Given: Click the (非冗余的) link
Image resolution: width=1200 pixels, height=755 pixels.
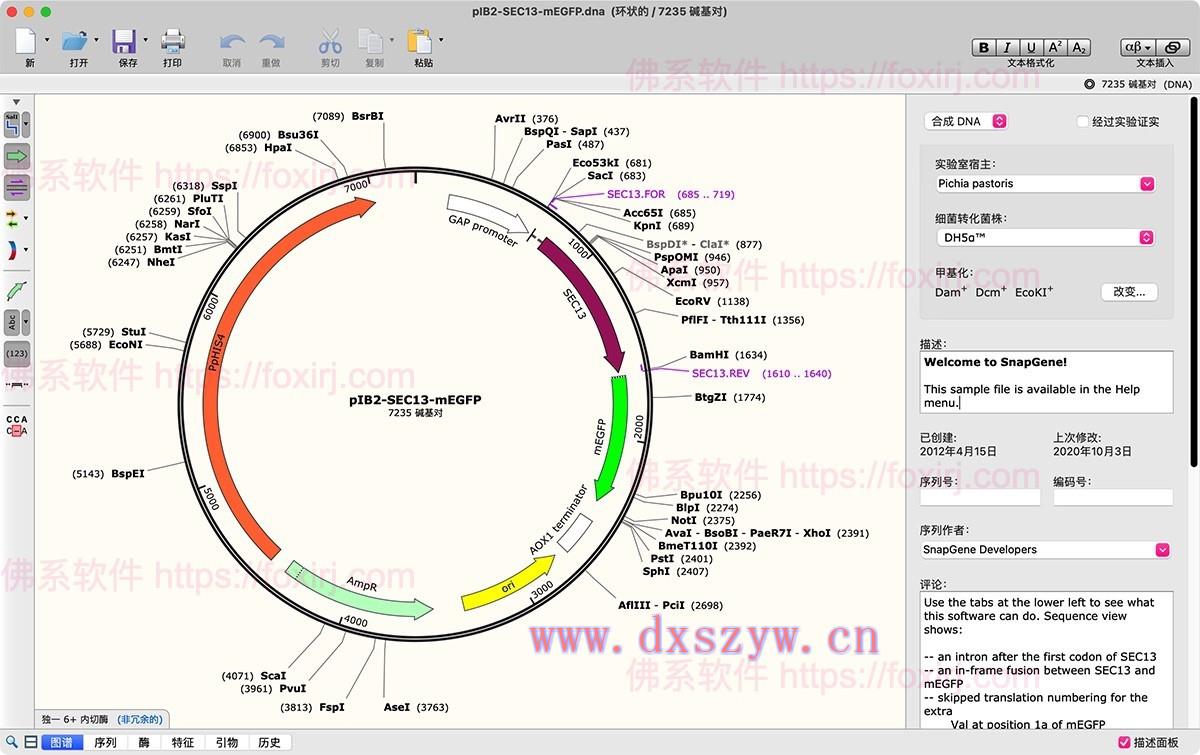Looking at the screenshot, I should (140, 719).
